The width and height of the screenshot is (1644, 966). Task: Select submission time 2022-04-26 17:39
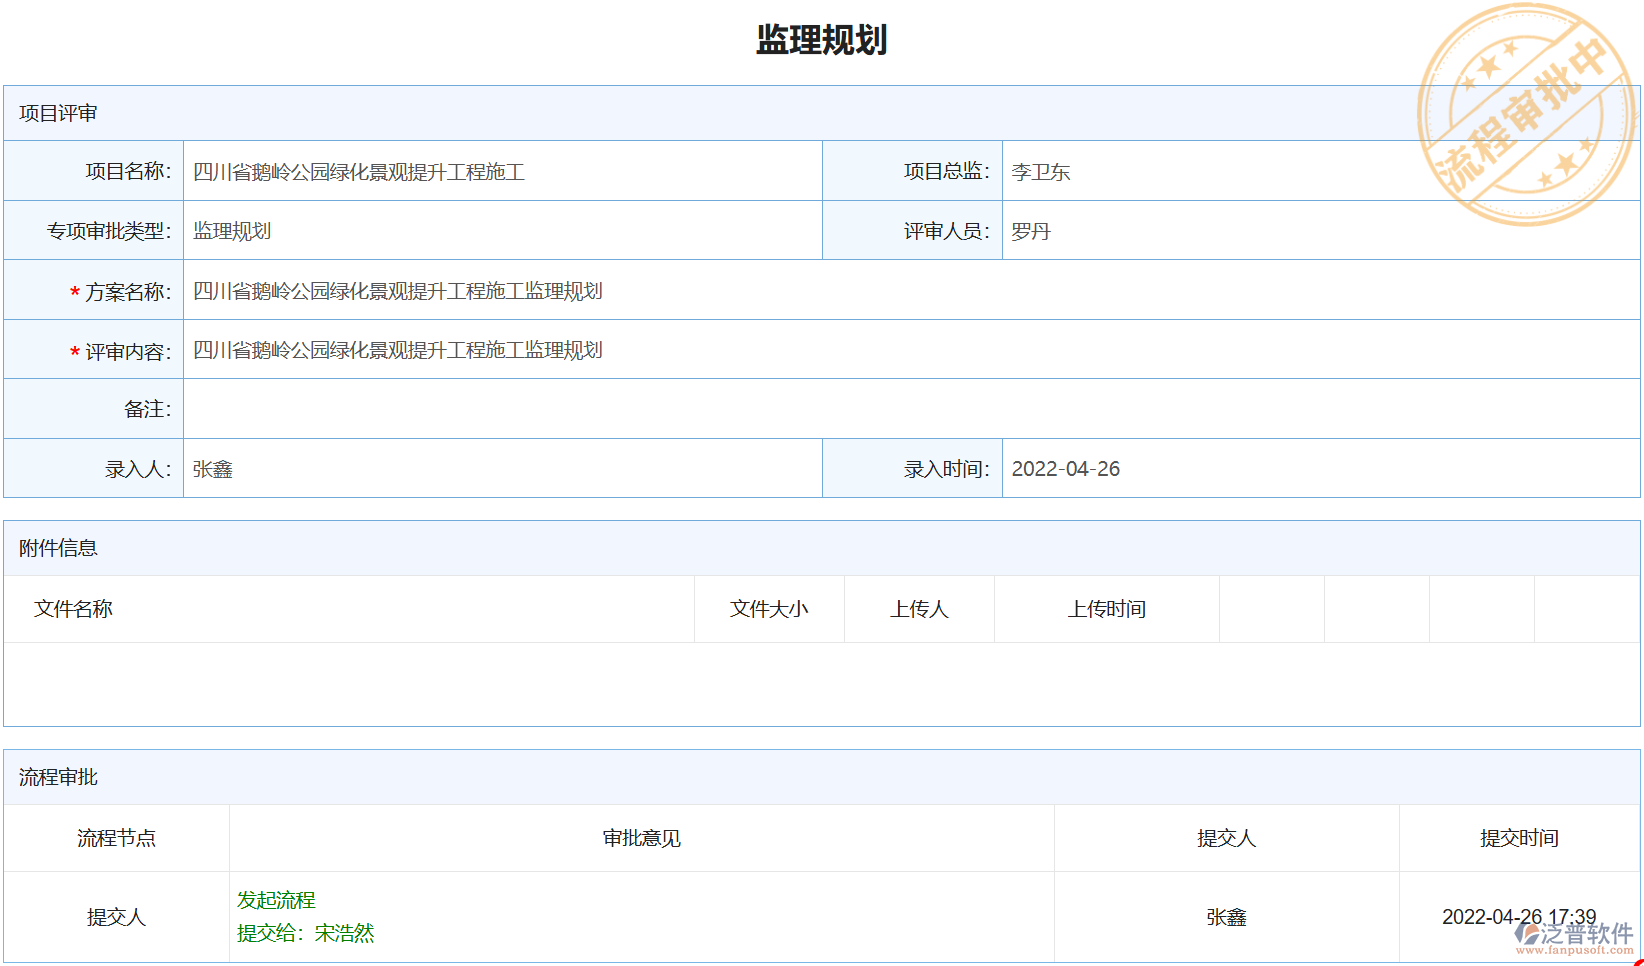(x=1519, y=915)
